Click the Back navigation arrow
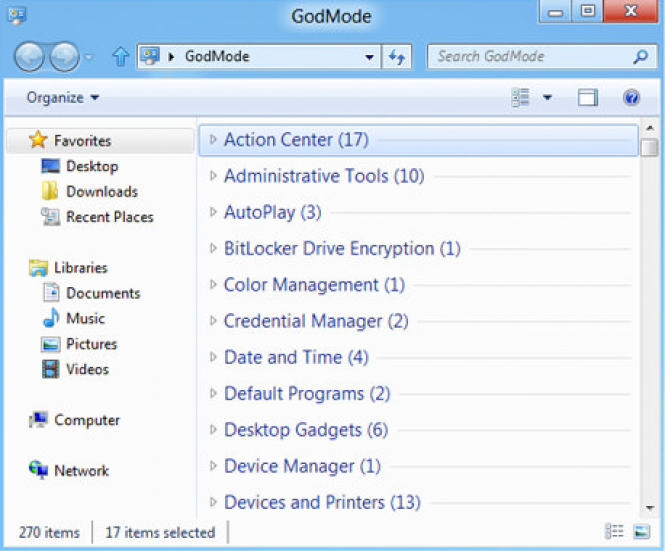The width and height of the screenshot is (665, 551). click(x=29, y=56)
